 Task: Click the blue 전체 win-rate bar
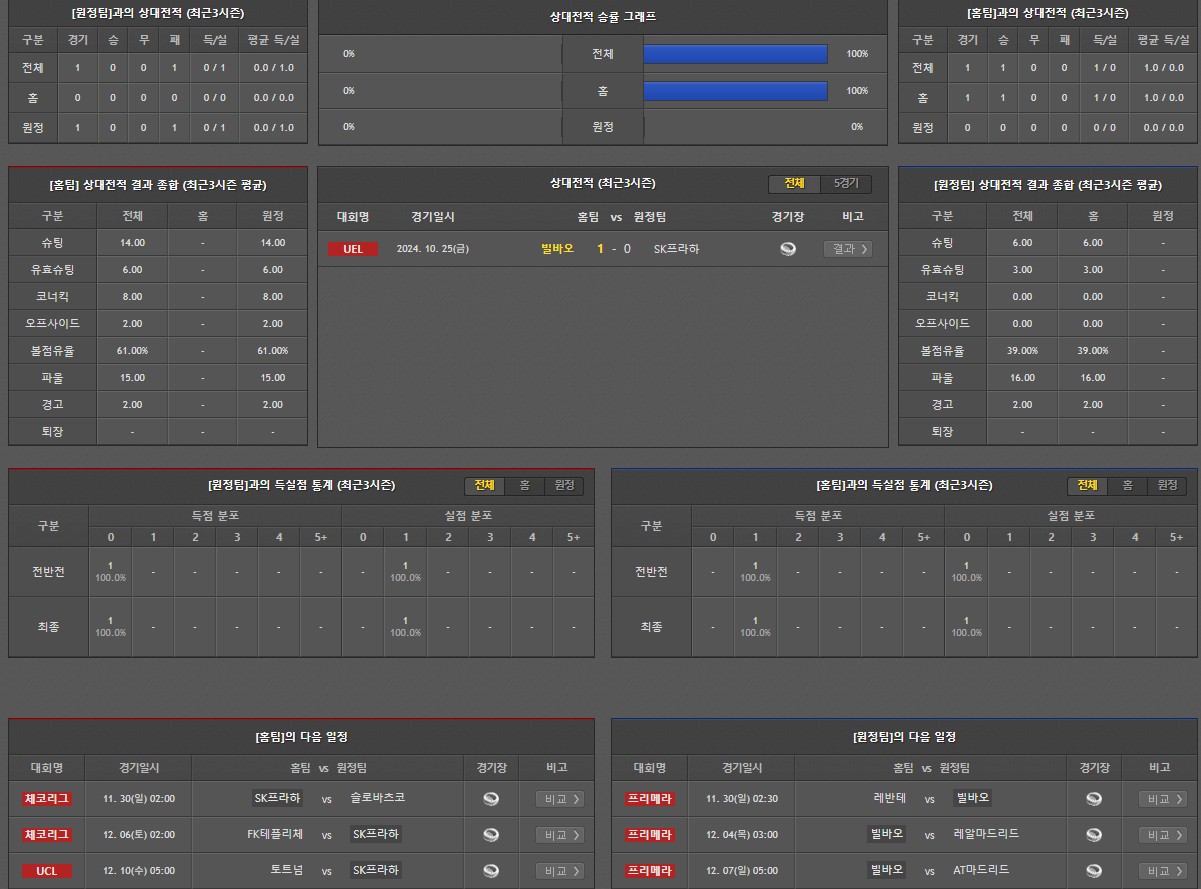tap(735, 54)
